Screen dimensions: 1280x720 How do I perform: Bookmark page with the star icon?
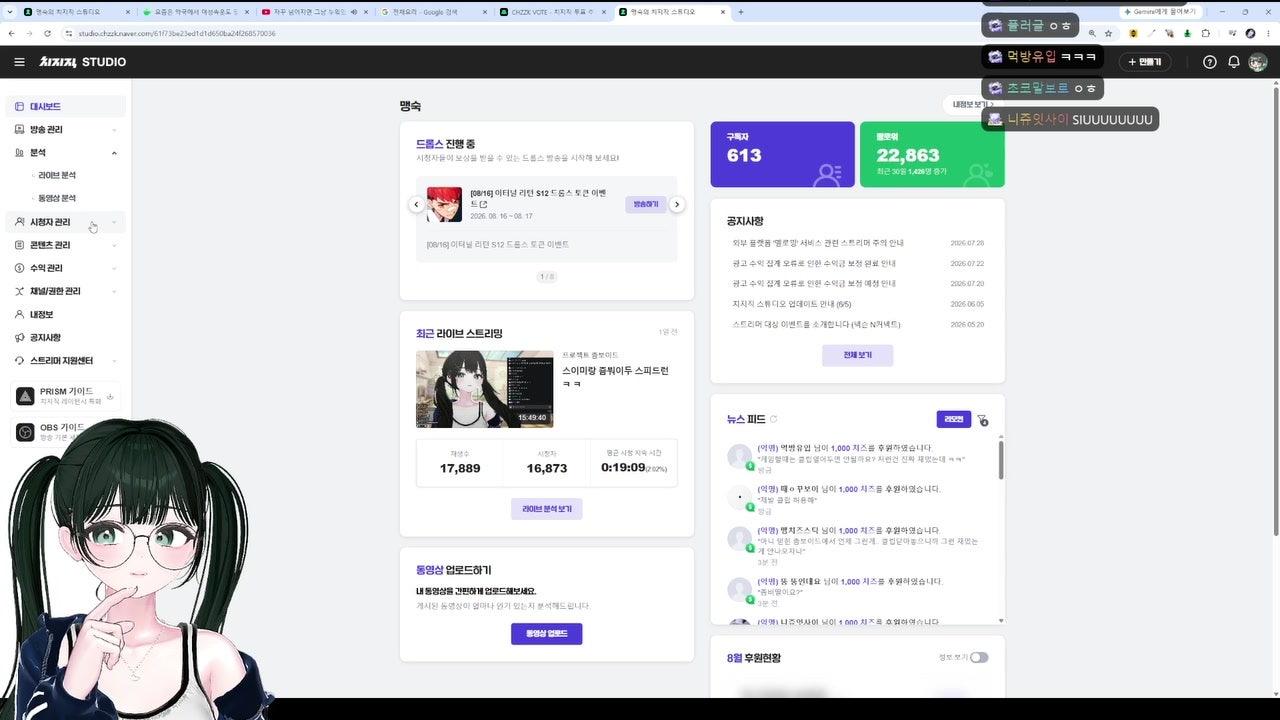[1108, 33]
